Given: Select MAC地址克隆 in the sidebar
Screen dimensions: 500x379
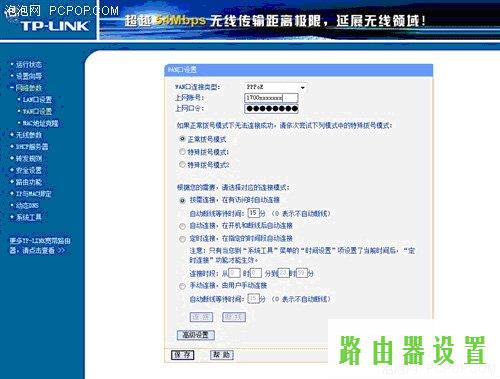Looking at the screenshot, I should click(40, 123).
